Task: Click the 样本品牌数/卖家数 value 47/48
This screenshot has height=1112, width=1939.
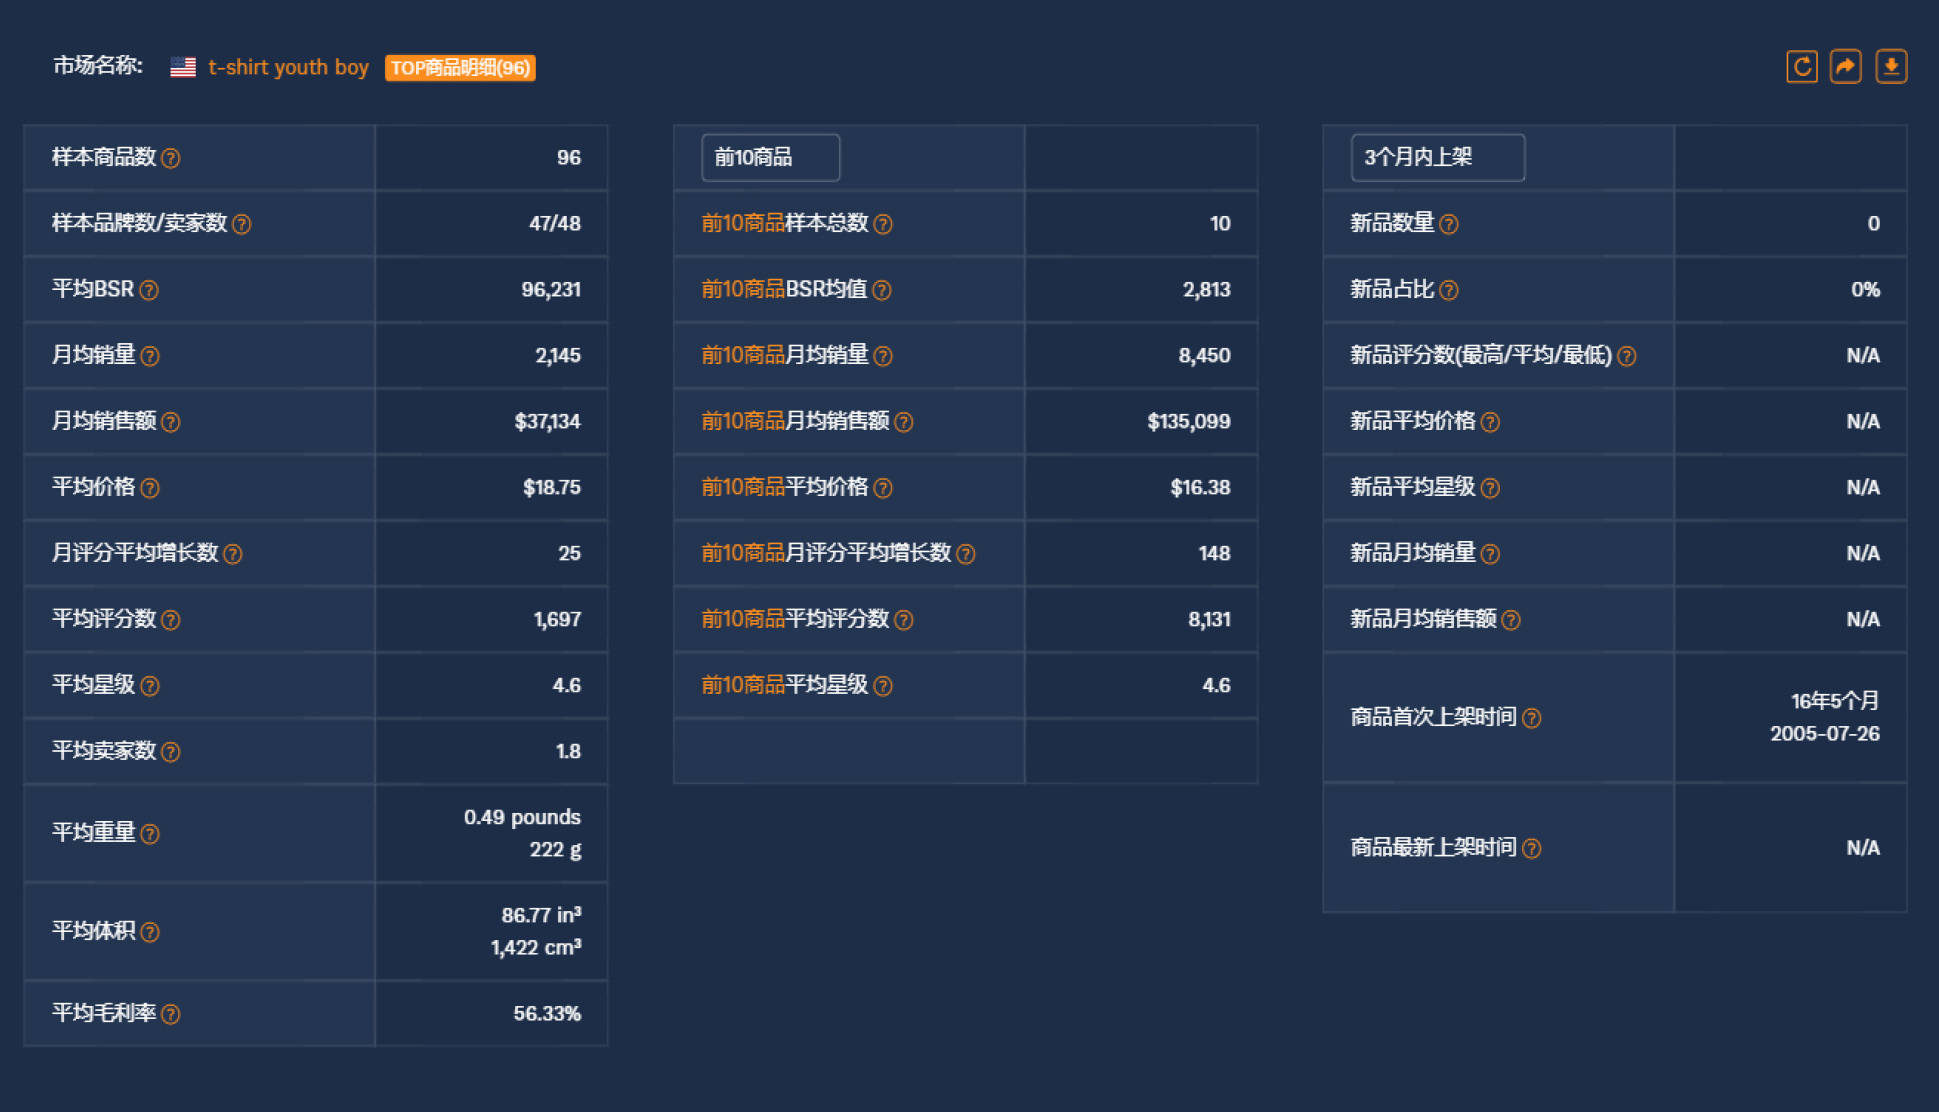Action: 555,224
